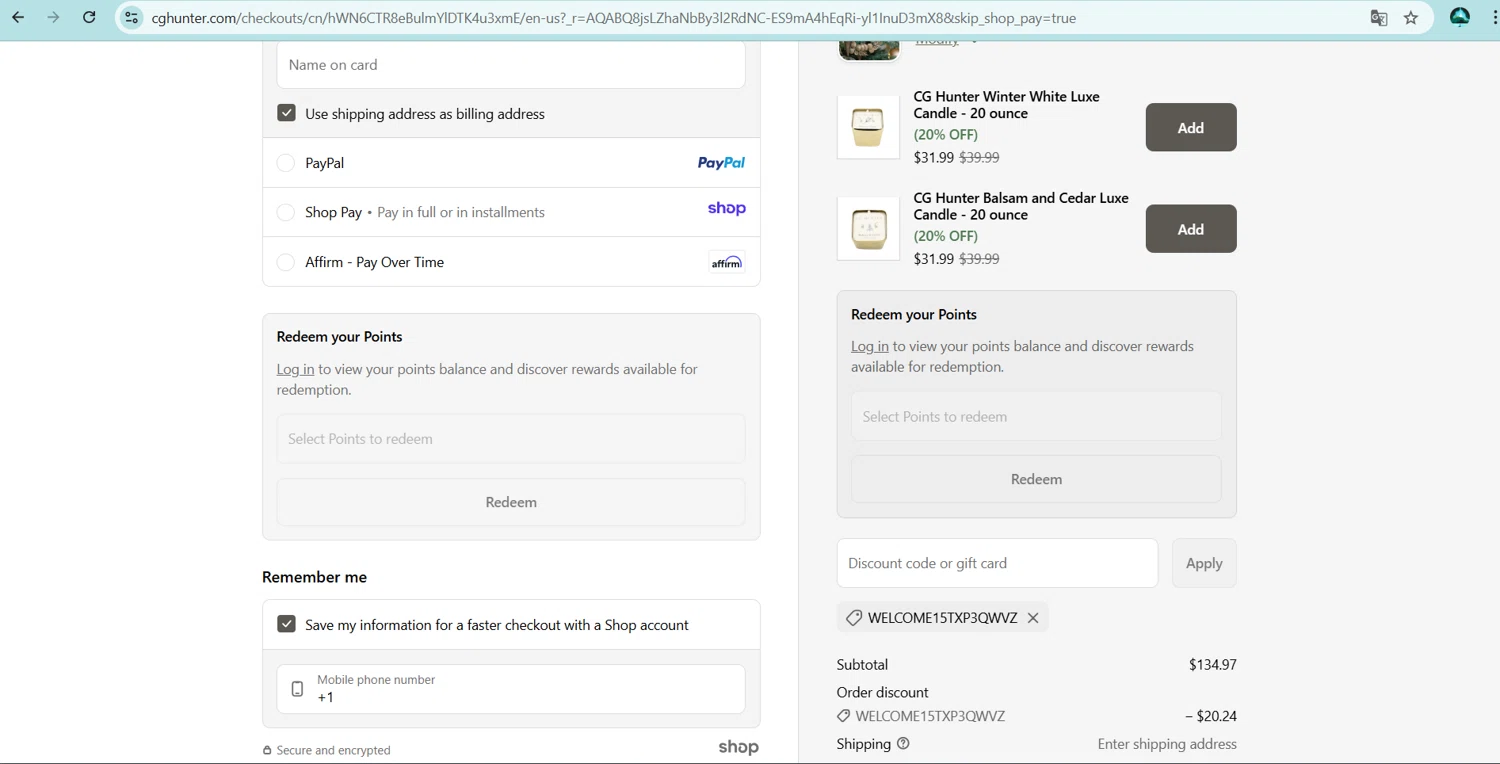
Task: Uncheck Use shipping address as billing address
Action: pyautogui.click(x=287, y=113)
